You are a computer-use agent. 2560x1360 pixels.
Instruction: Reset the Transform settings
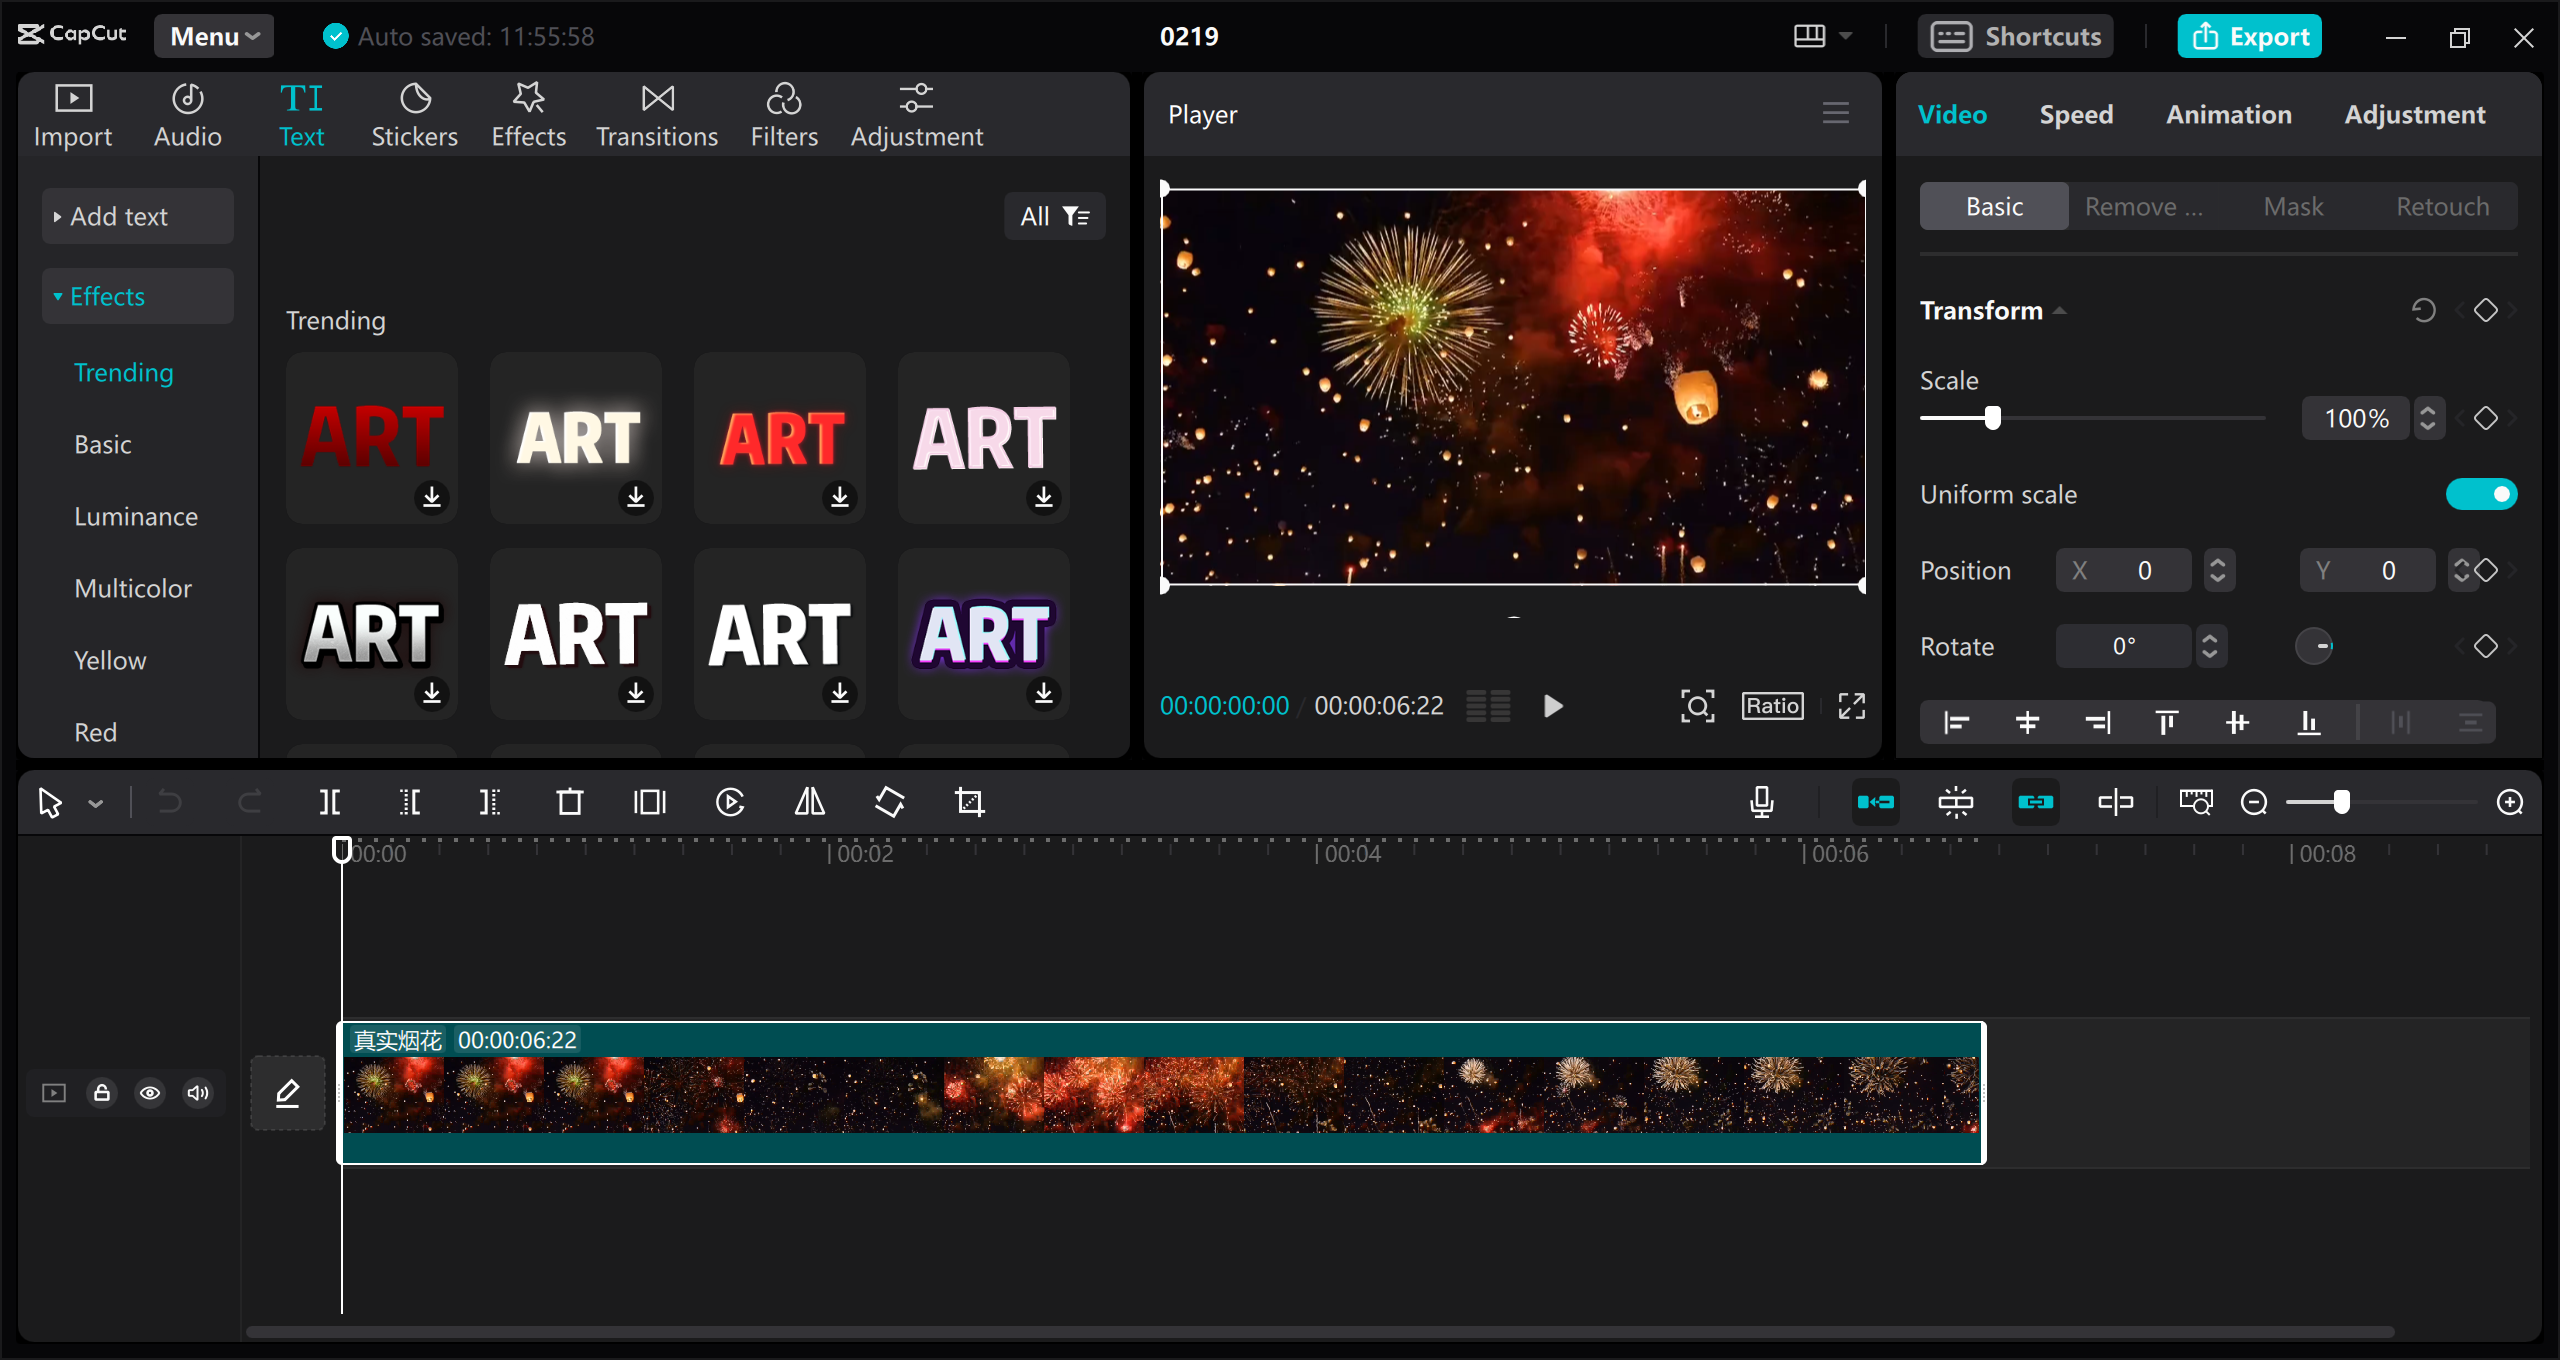[x=2424, y=310]
